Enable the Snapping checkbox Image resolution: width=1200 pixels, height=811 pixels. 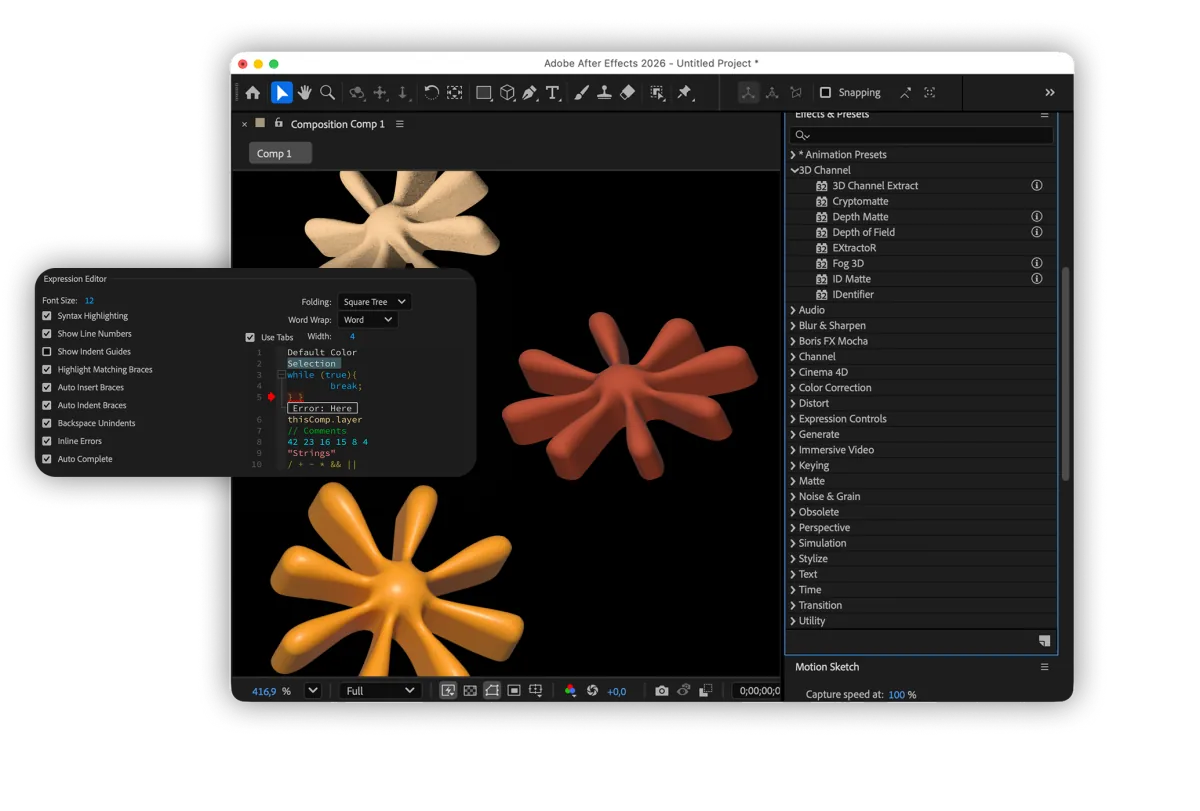pyautogui.click(x=825, y=93)
